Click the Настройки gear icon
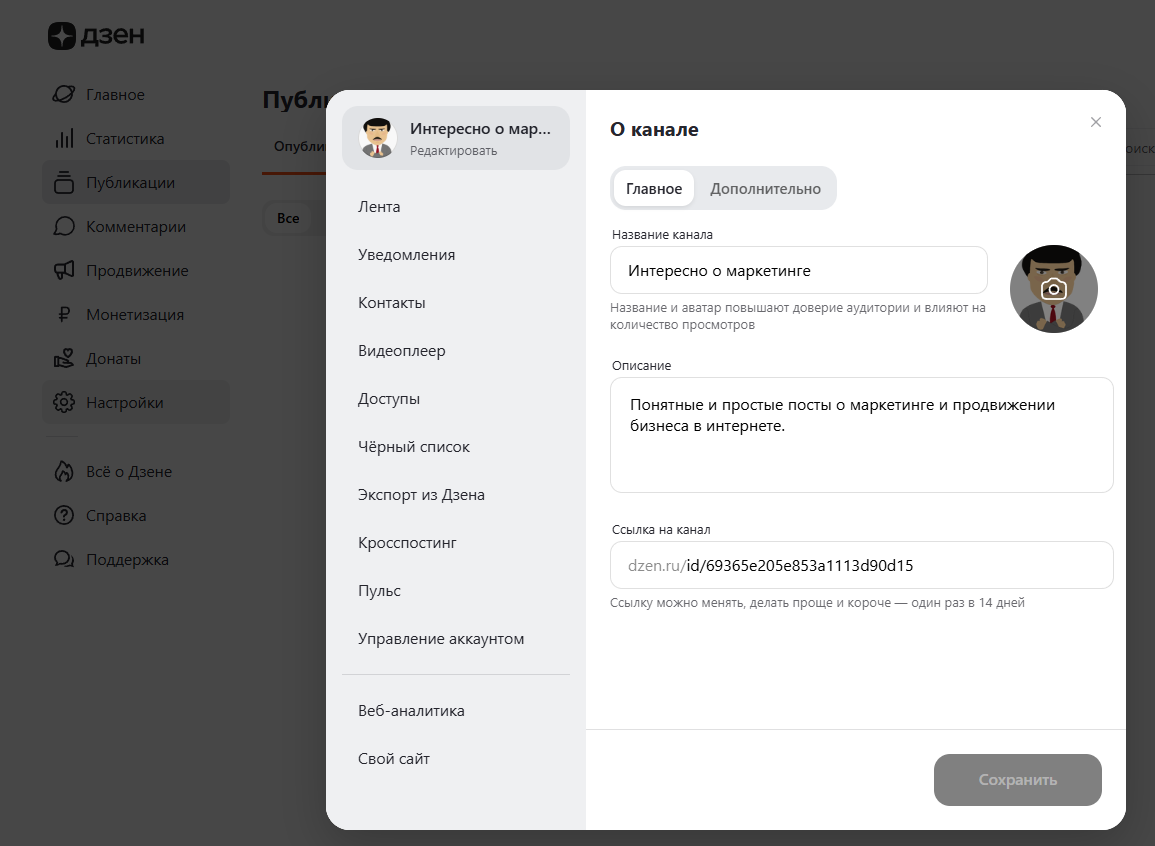The image size is (1155, 846). (62, 402)
